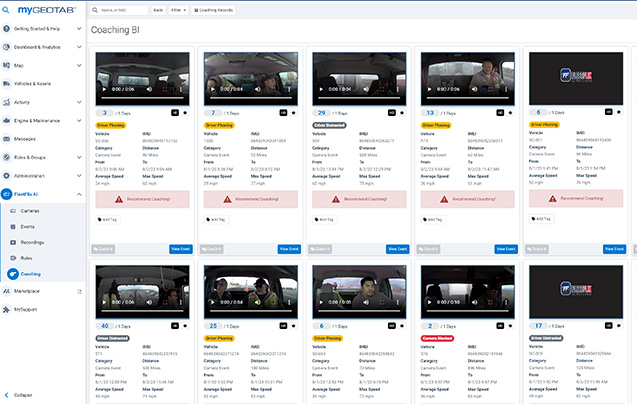
Task: Mute the video on the card scored 7
Action: click(258, 89)
